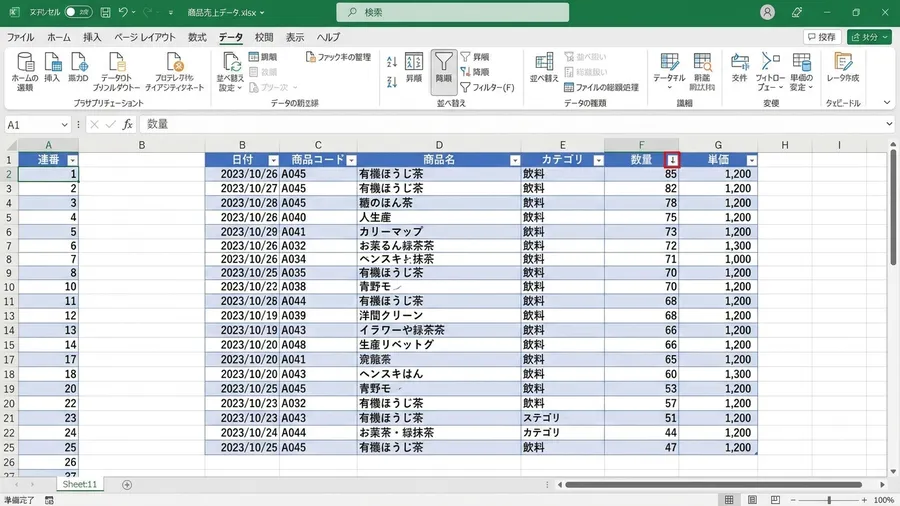Viewport: 900px width, 506px height.
Task: Open the カテゴリ column filter dropdown
Action: 598,160
